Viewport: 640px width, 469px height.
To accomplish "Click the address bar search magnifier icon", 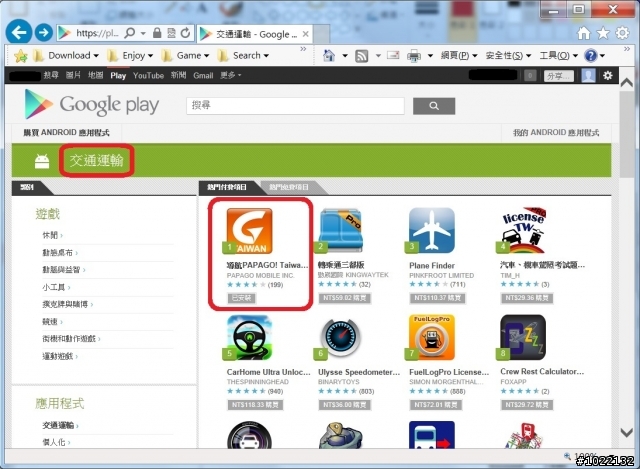I will click(x=129, y=33).
